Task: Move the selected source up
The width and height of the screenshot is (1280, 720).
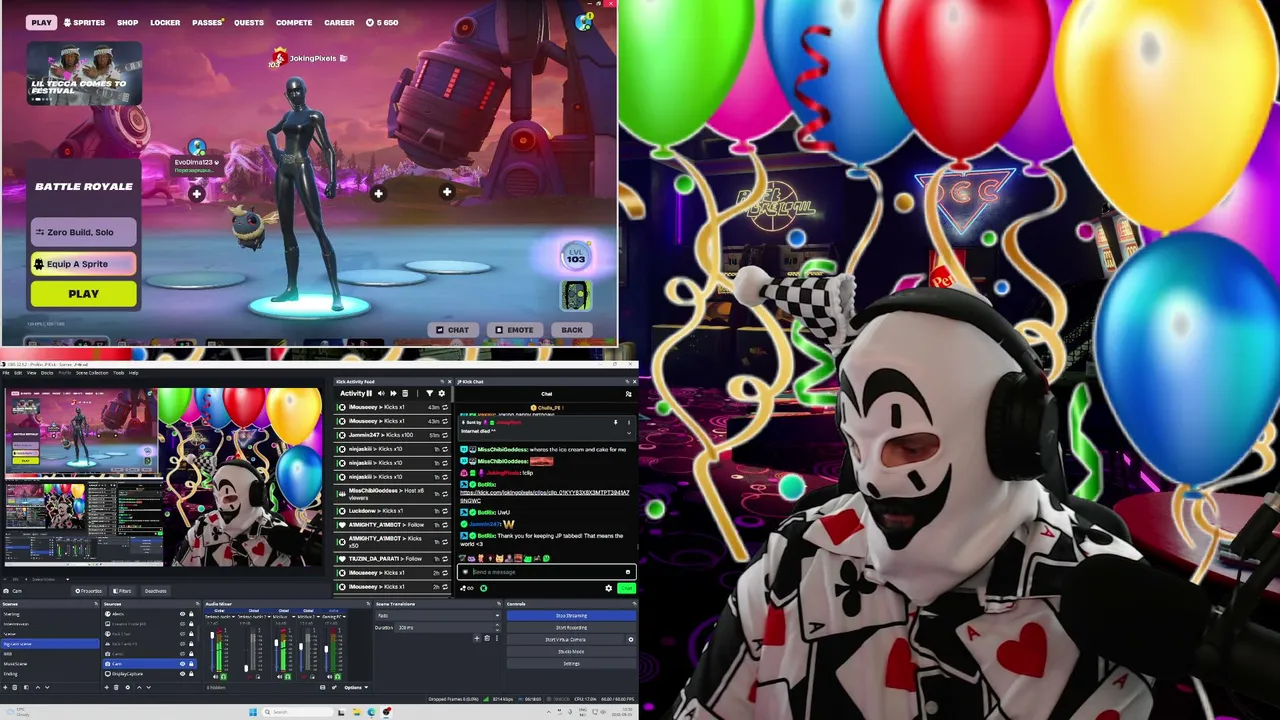Action: tap(138, 687)
